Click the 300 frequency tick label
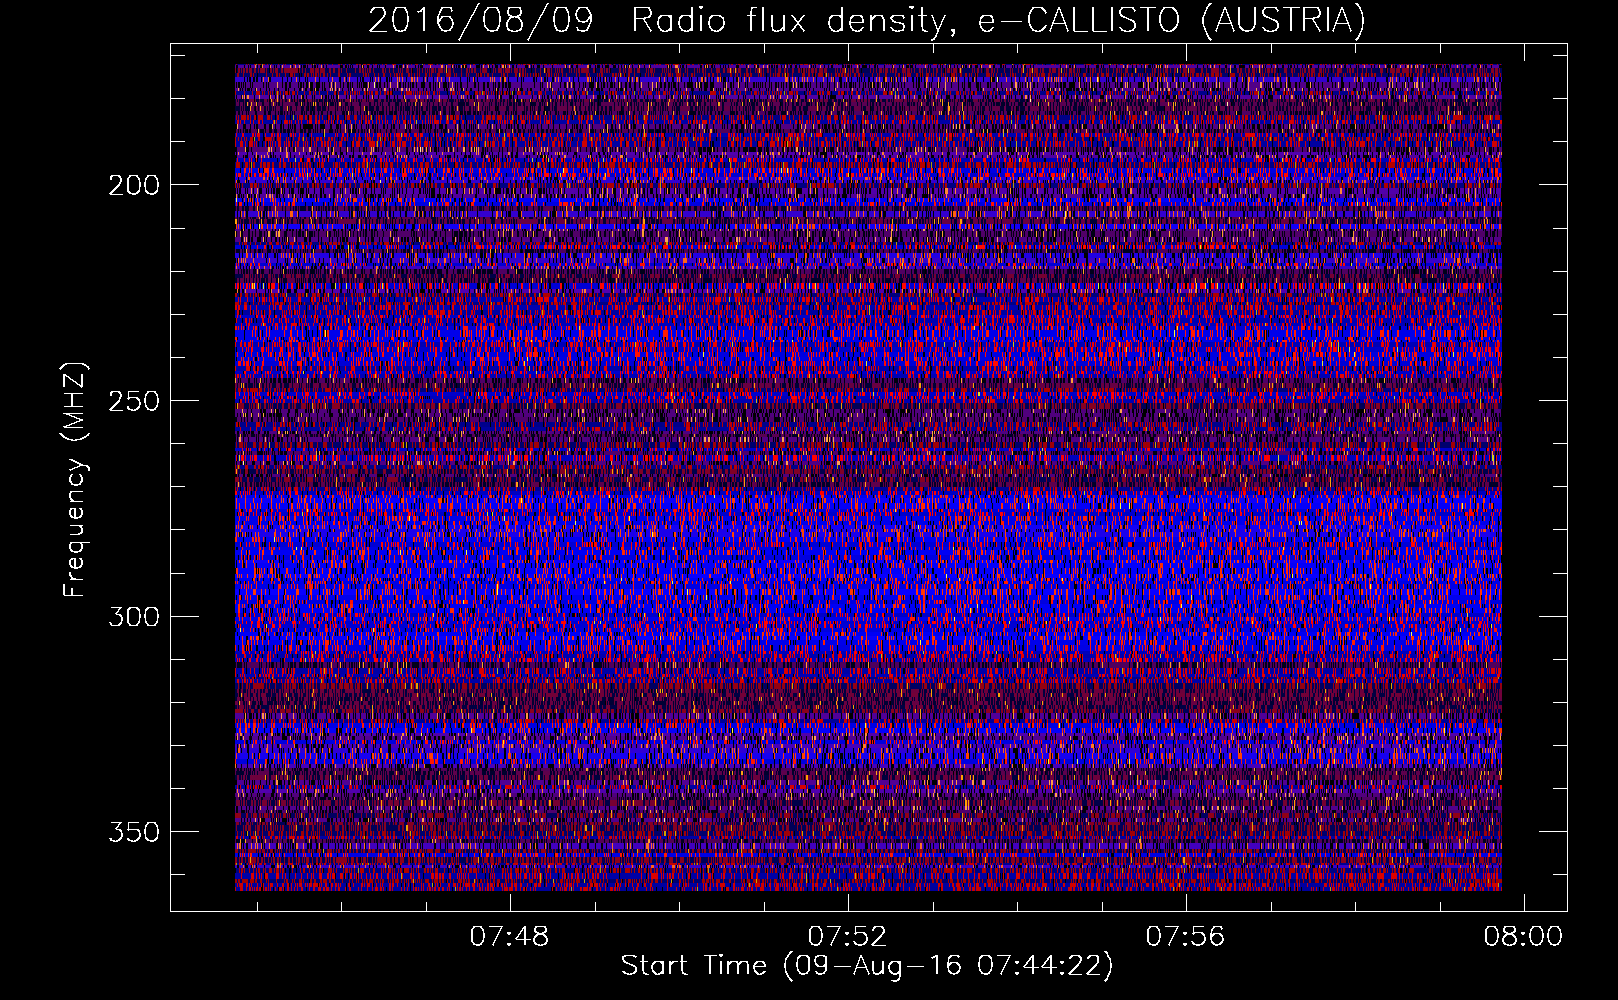Image resolution: width=1618 pixels, height=1000 pixels. [133, 617]
